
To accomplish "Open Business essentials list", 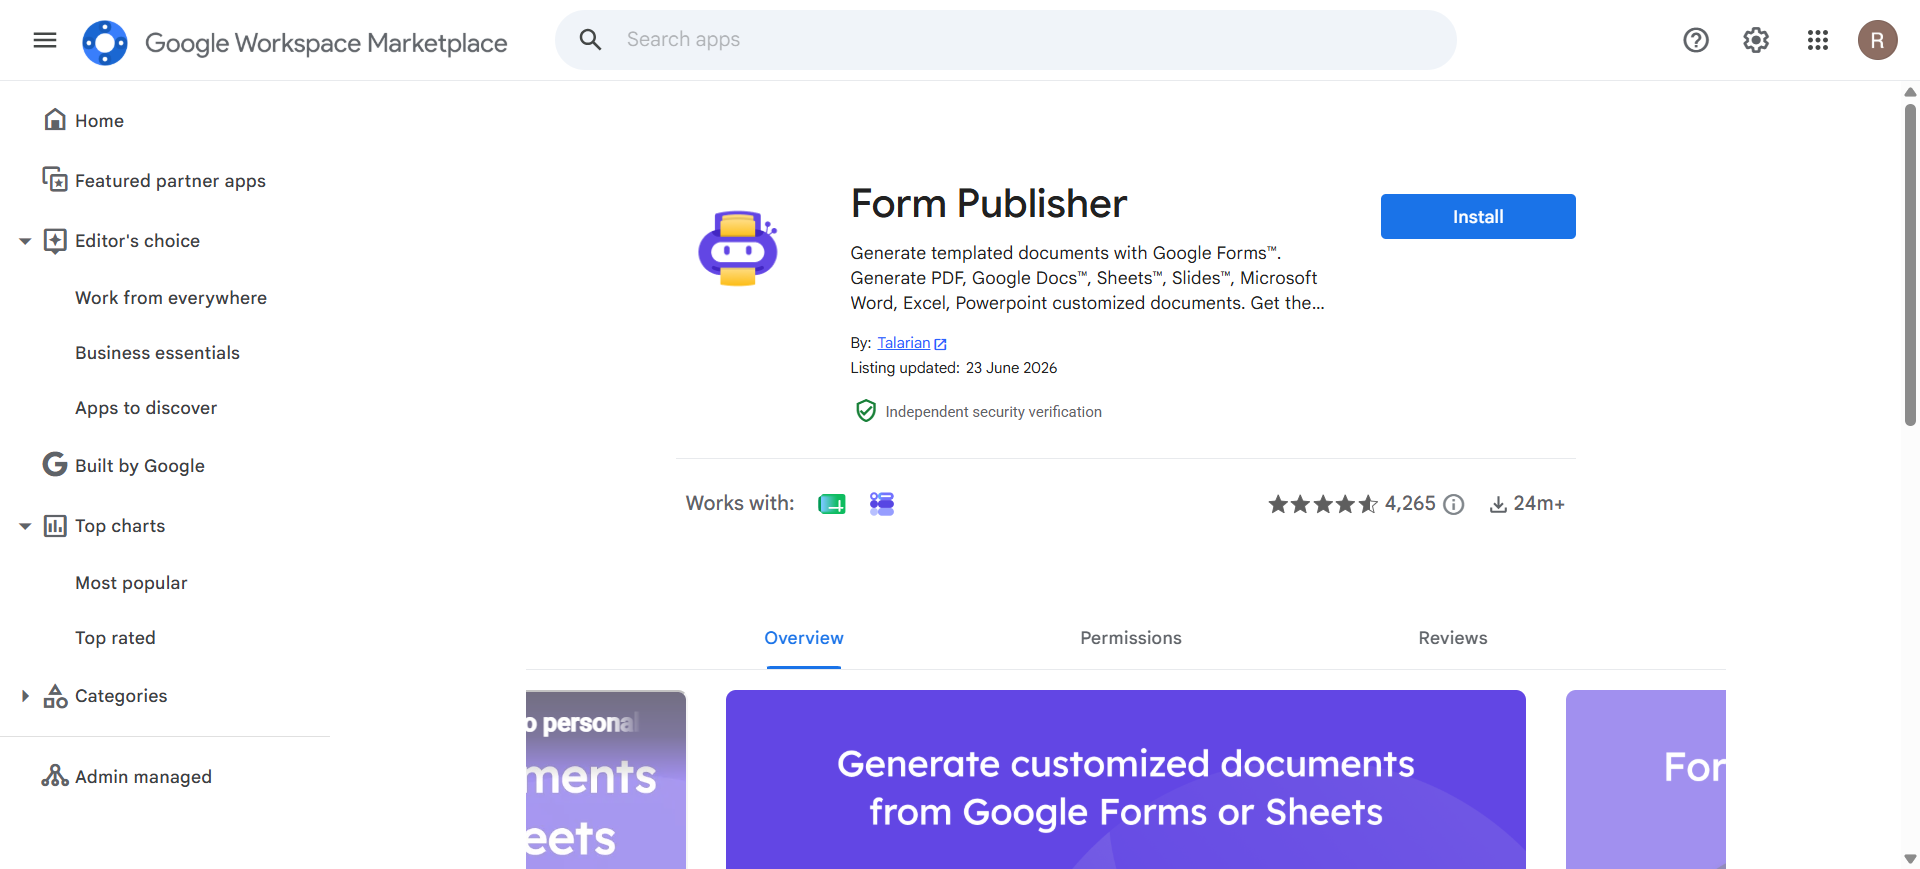I will [x=157, y=353].
